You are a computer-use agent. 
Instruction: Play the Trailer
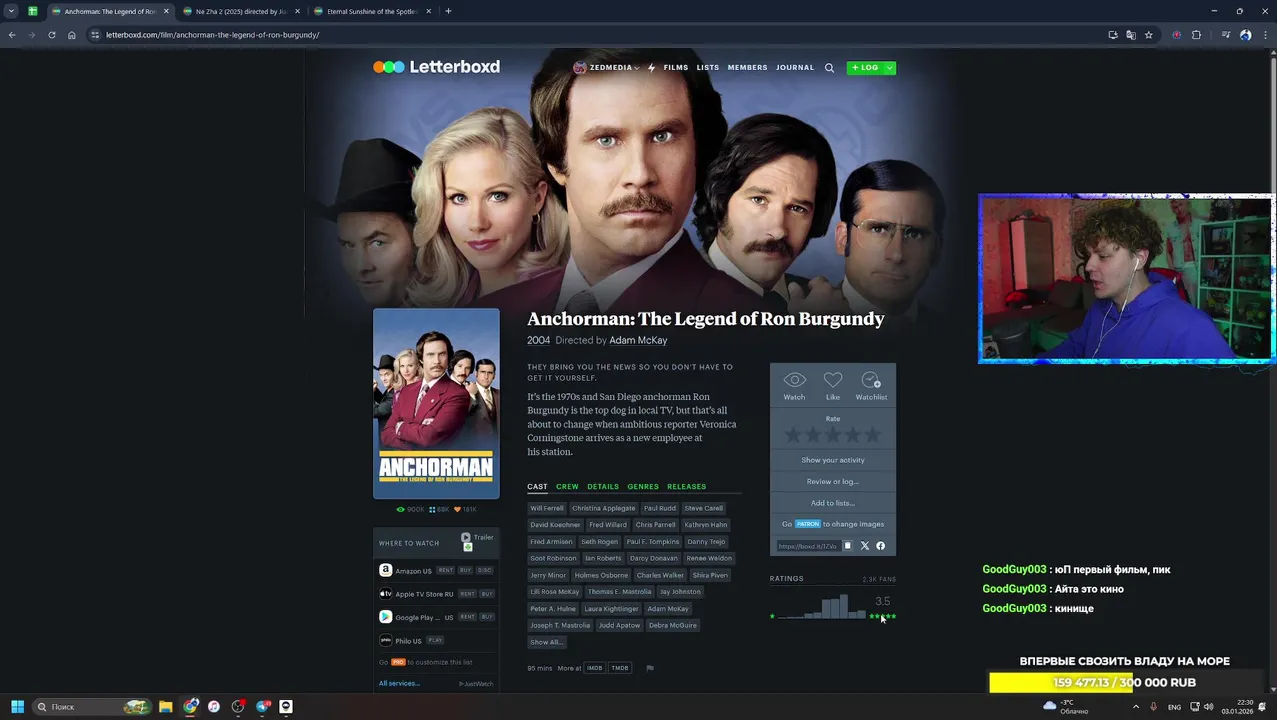(477, 537)
